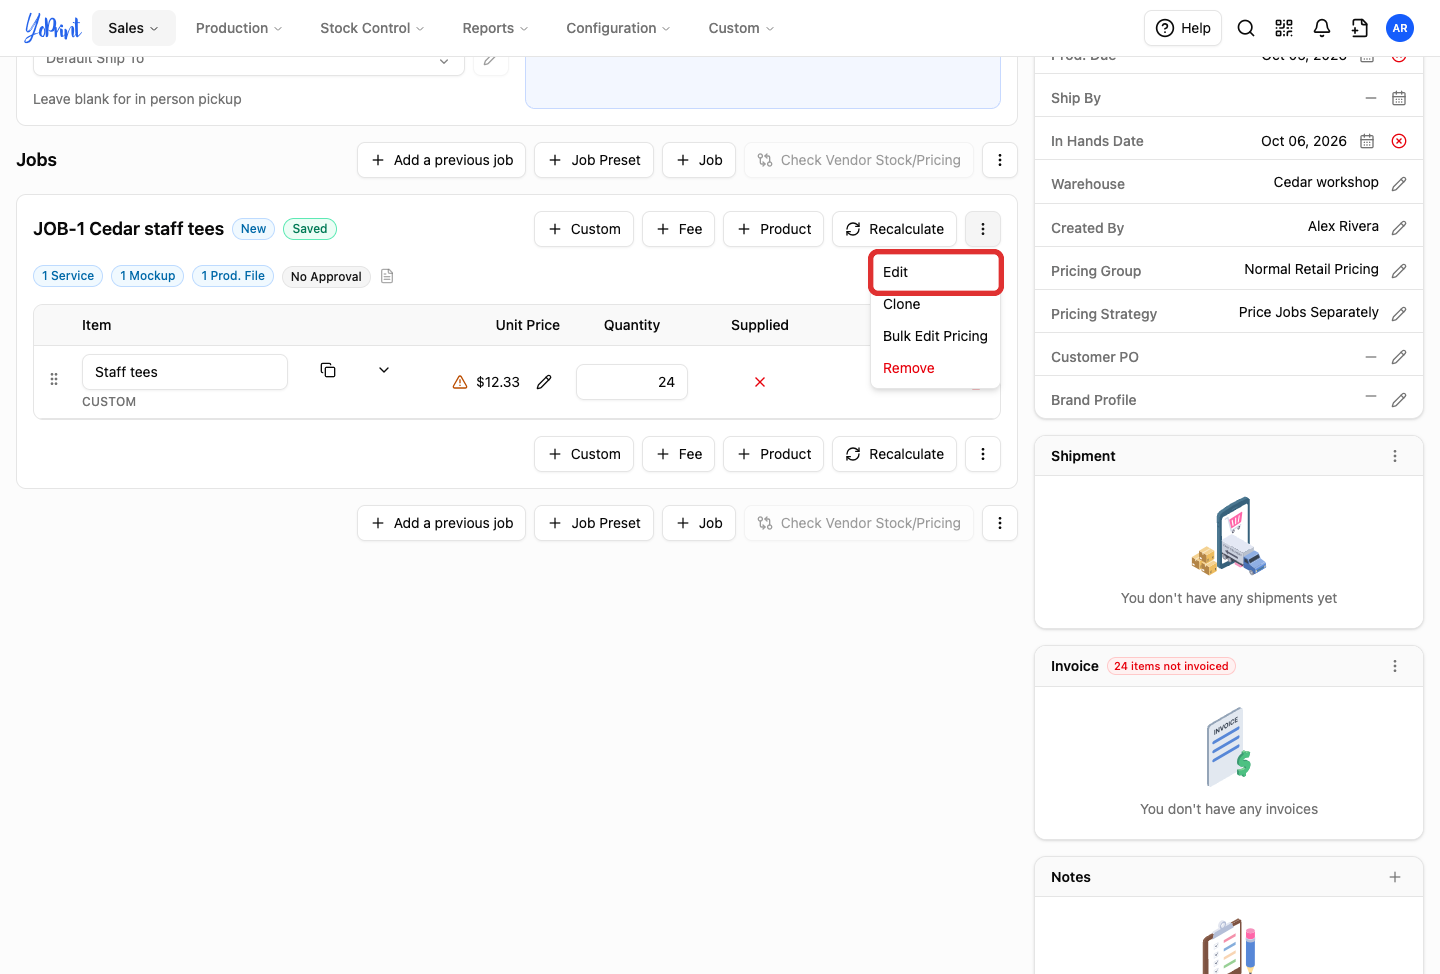1440x974 pixels.
Task: Toggle the Supplied red X mark
Action: (760, 382)
